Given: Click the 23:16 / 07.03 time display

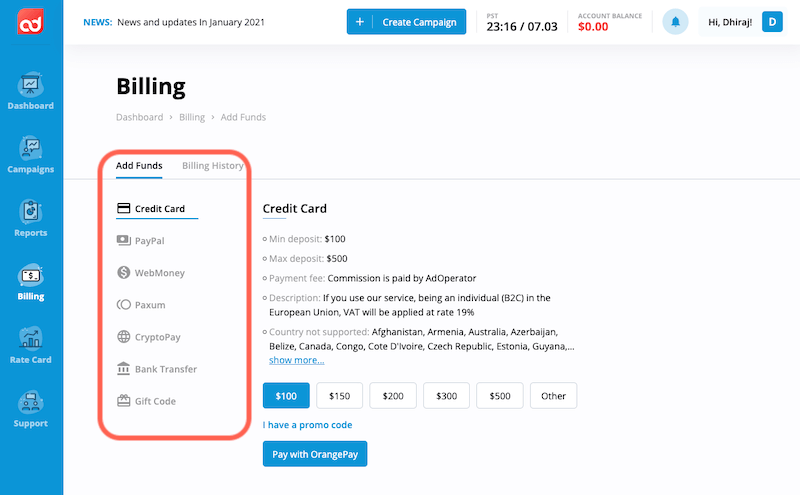Looking at the screenshot, I should pyautogui.click(x=522, y=27).
